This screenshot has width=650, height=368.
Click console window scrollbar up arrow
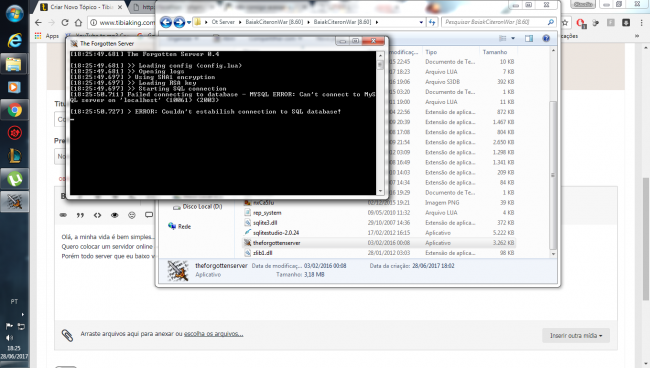pos(380,55)
